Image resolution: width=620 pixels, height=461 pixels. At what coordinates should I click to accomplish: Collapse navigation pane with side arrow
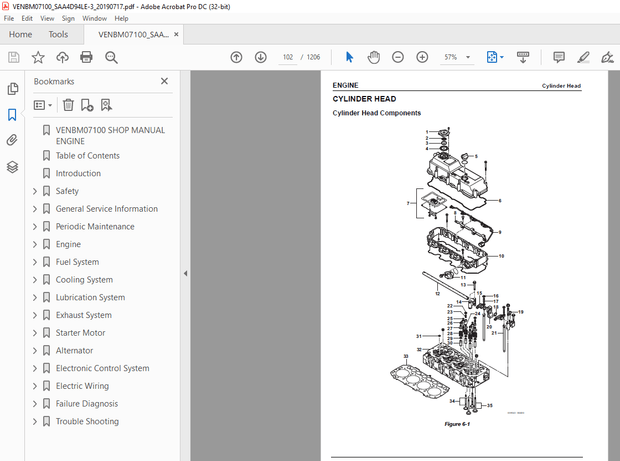coord(185,273)
